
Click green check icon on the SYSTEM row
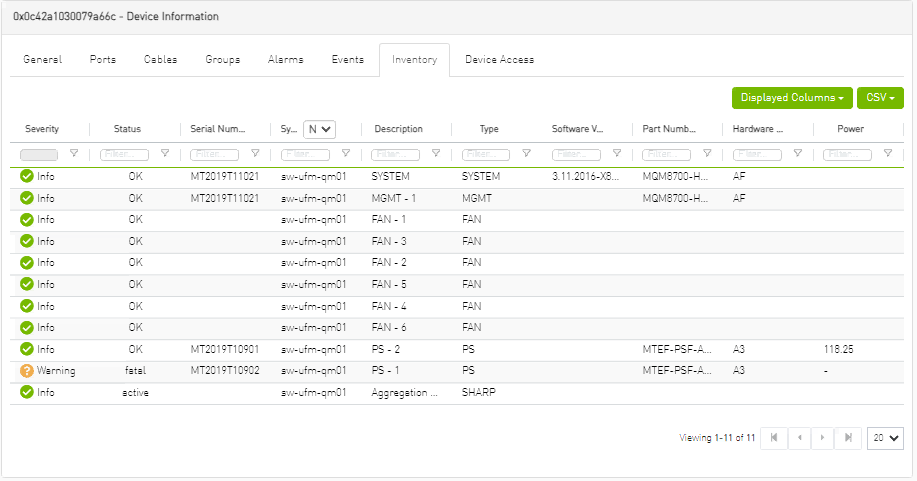pyautogui.click(x=27, y=176)
